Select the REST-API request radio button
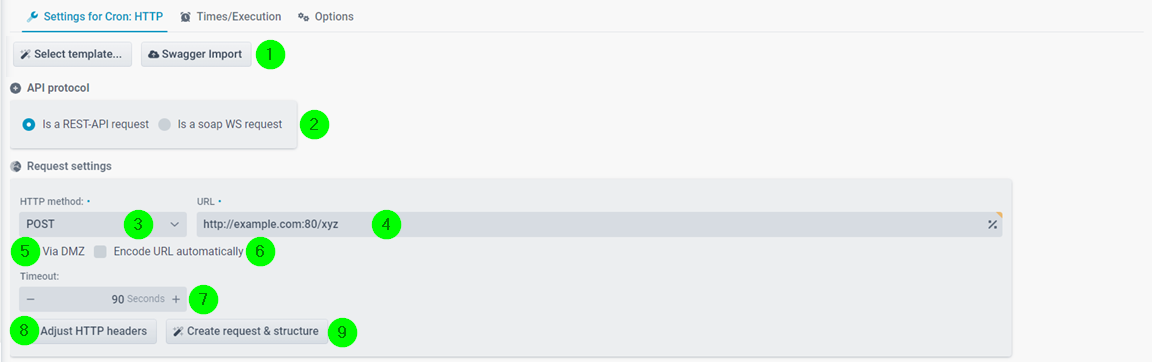 pos(29,125)
